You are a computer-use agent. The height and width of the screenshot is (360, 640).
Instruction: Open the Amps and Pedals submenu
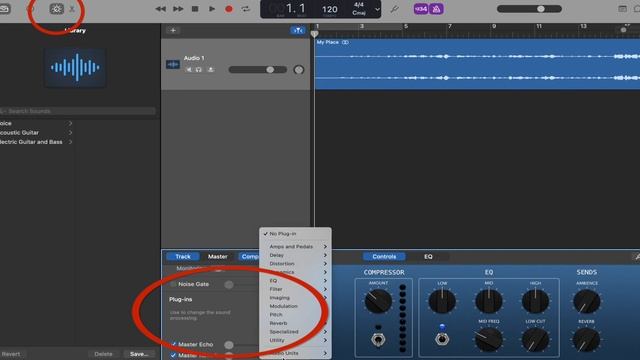(295, 247)
